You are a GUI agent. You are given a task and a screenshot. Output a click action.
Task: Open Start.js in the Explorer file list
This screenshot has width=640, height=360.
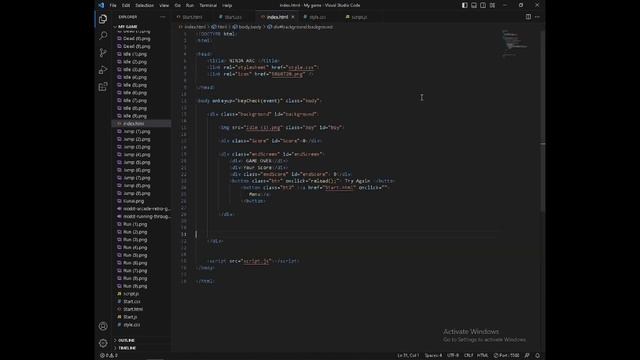141,317
